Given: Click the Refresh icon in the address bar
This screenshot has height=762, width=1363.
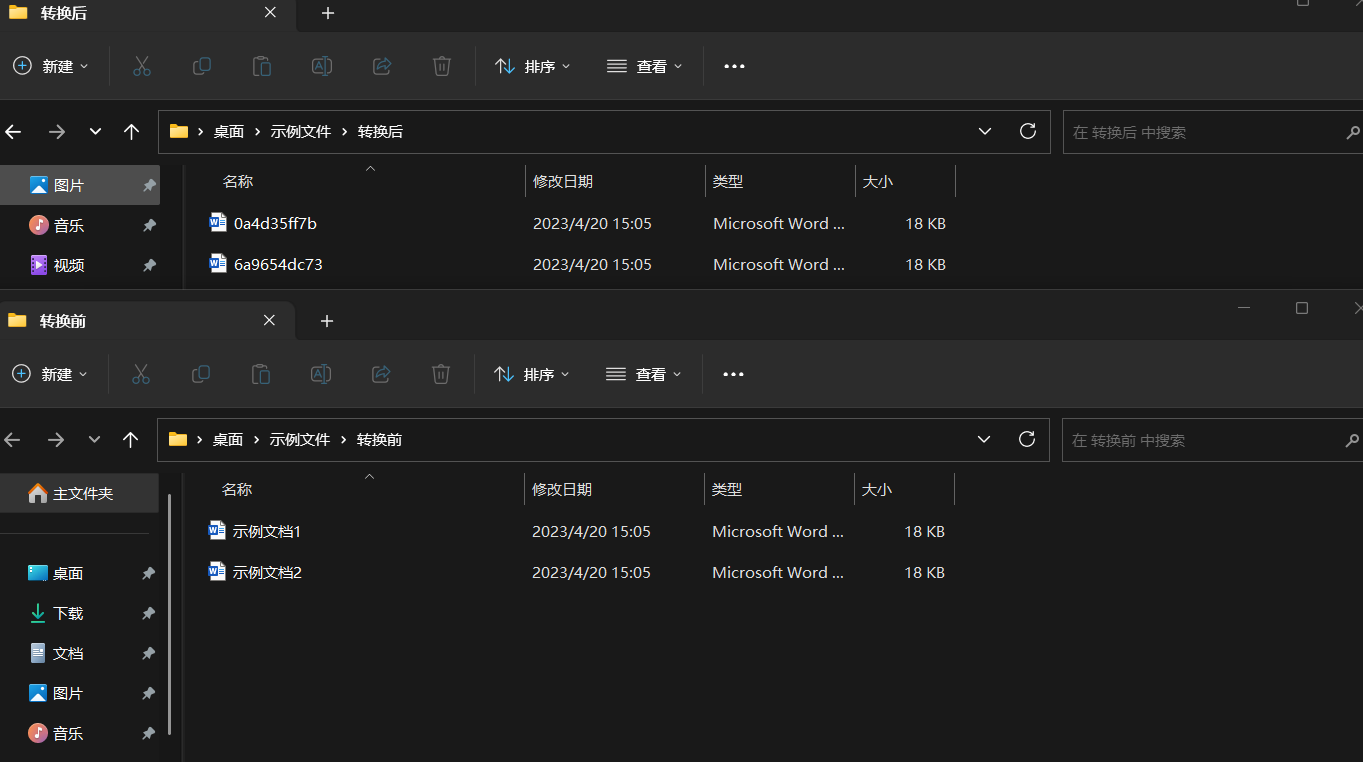Looking at the screenshot, I should pyautogui.click(x=1027, y=131).
